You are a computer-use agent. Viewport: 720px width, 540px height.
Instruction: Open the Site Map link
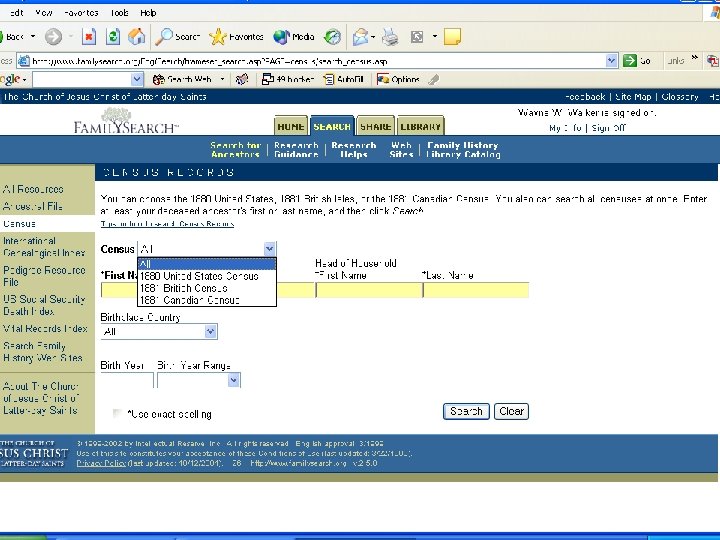point(633,97)
